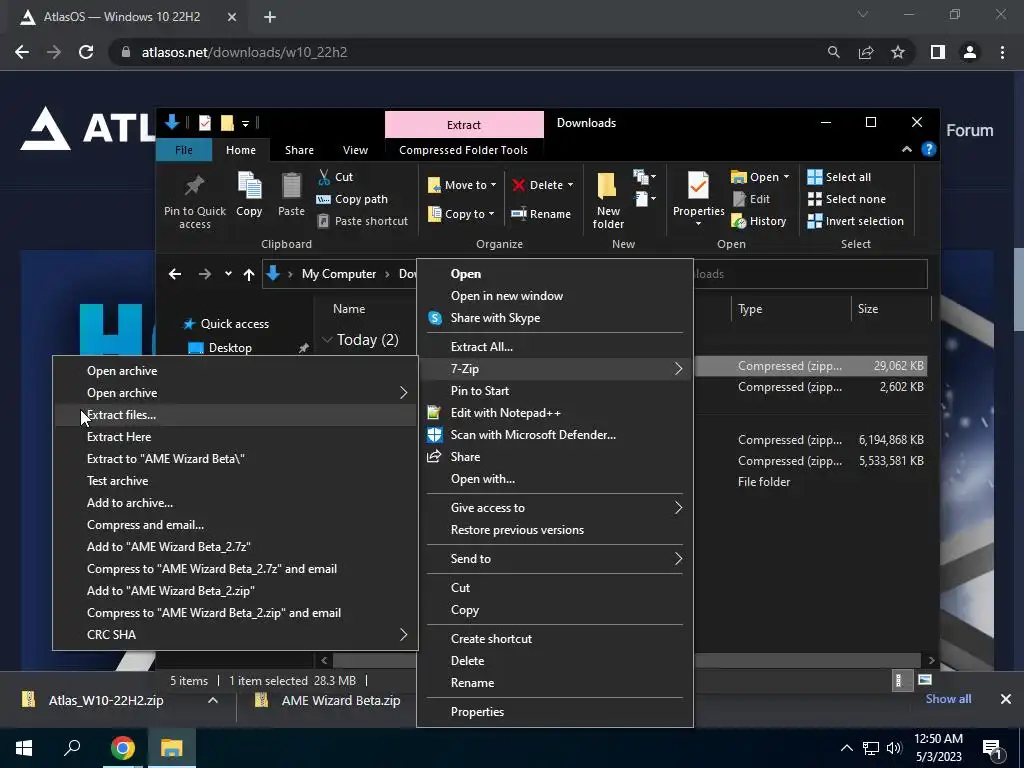Viewport: 1024px width, 768px height.
Task: Open the Copy to dropdown
Action: click(x=461, y=214)
